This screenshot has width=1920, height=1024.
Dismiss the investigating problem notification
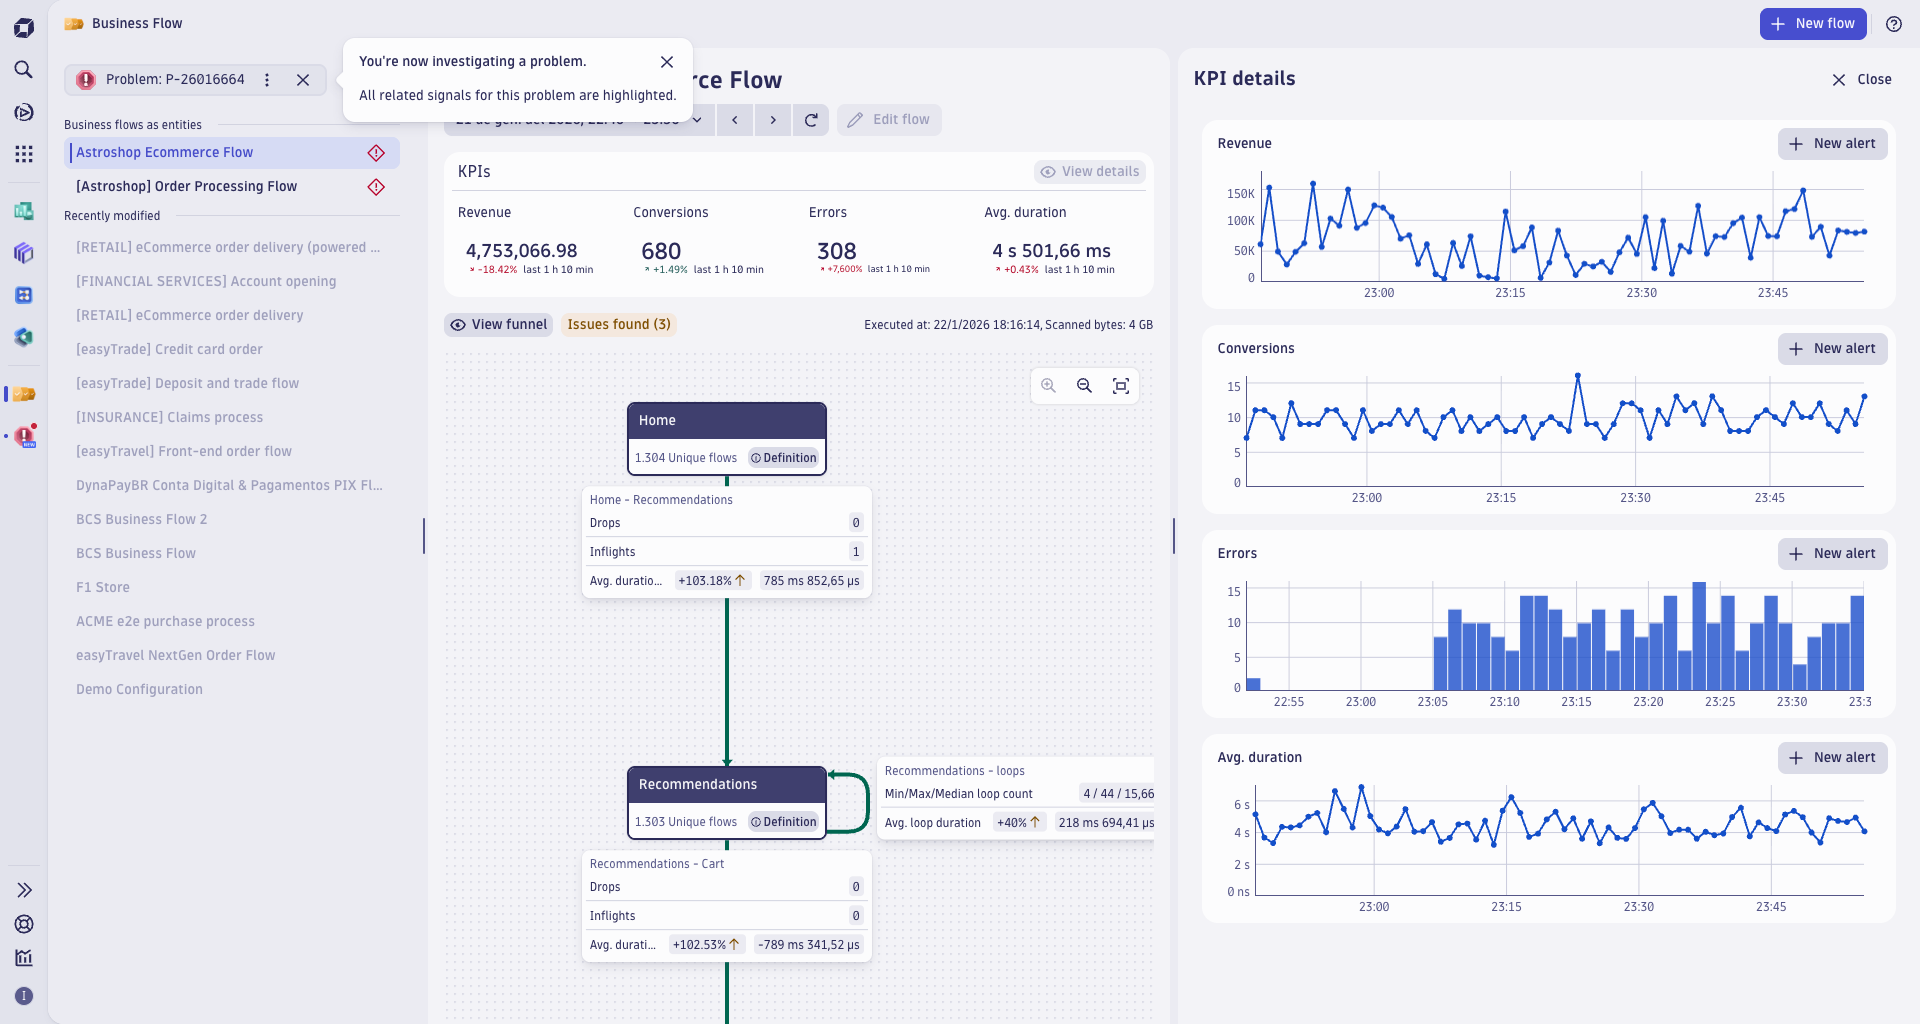(667, 62)
